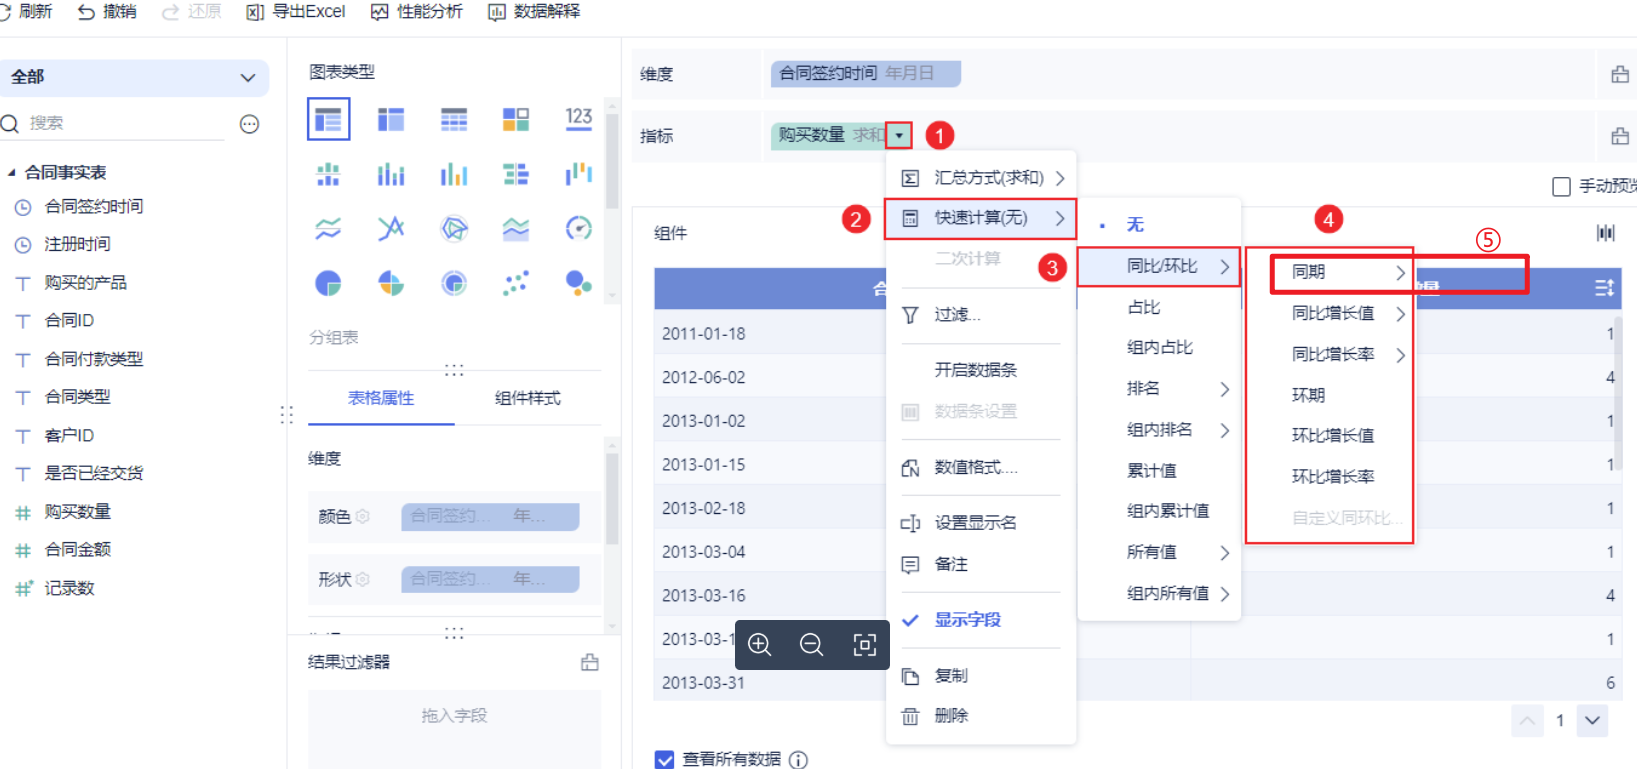
Task: Click the 合同签约时间 年月日 dimension pill
Action: (x=866, y=74)
